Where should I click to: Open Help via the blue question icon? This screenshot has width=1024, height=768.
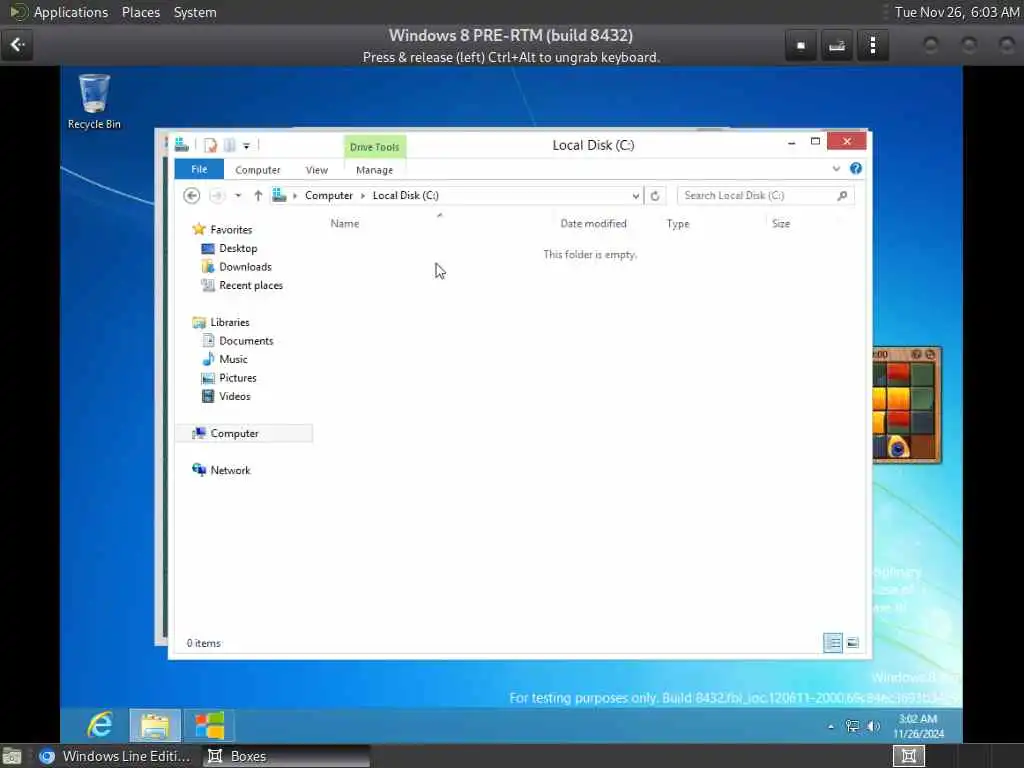856,168
